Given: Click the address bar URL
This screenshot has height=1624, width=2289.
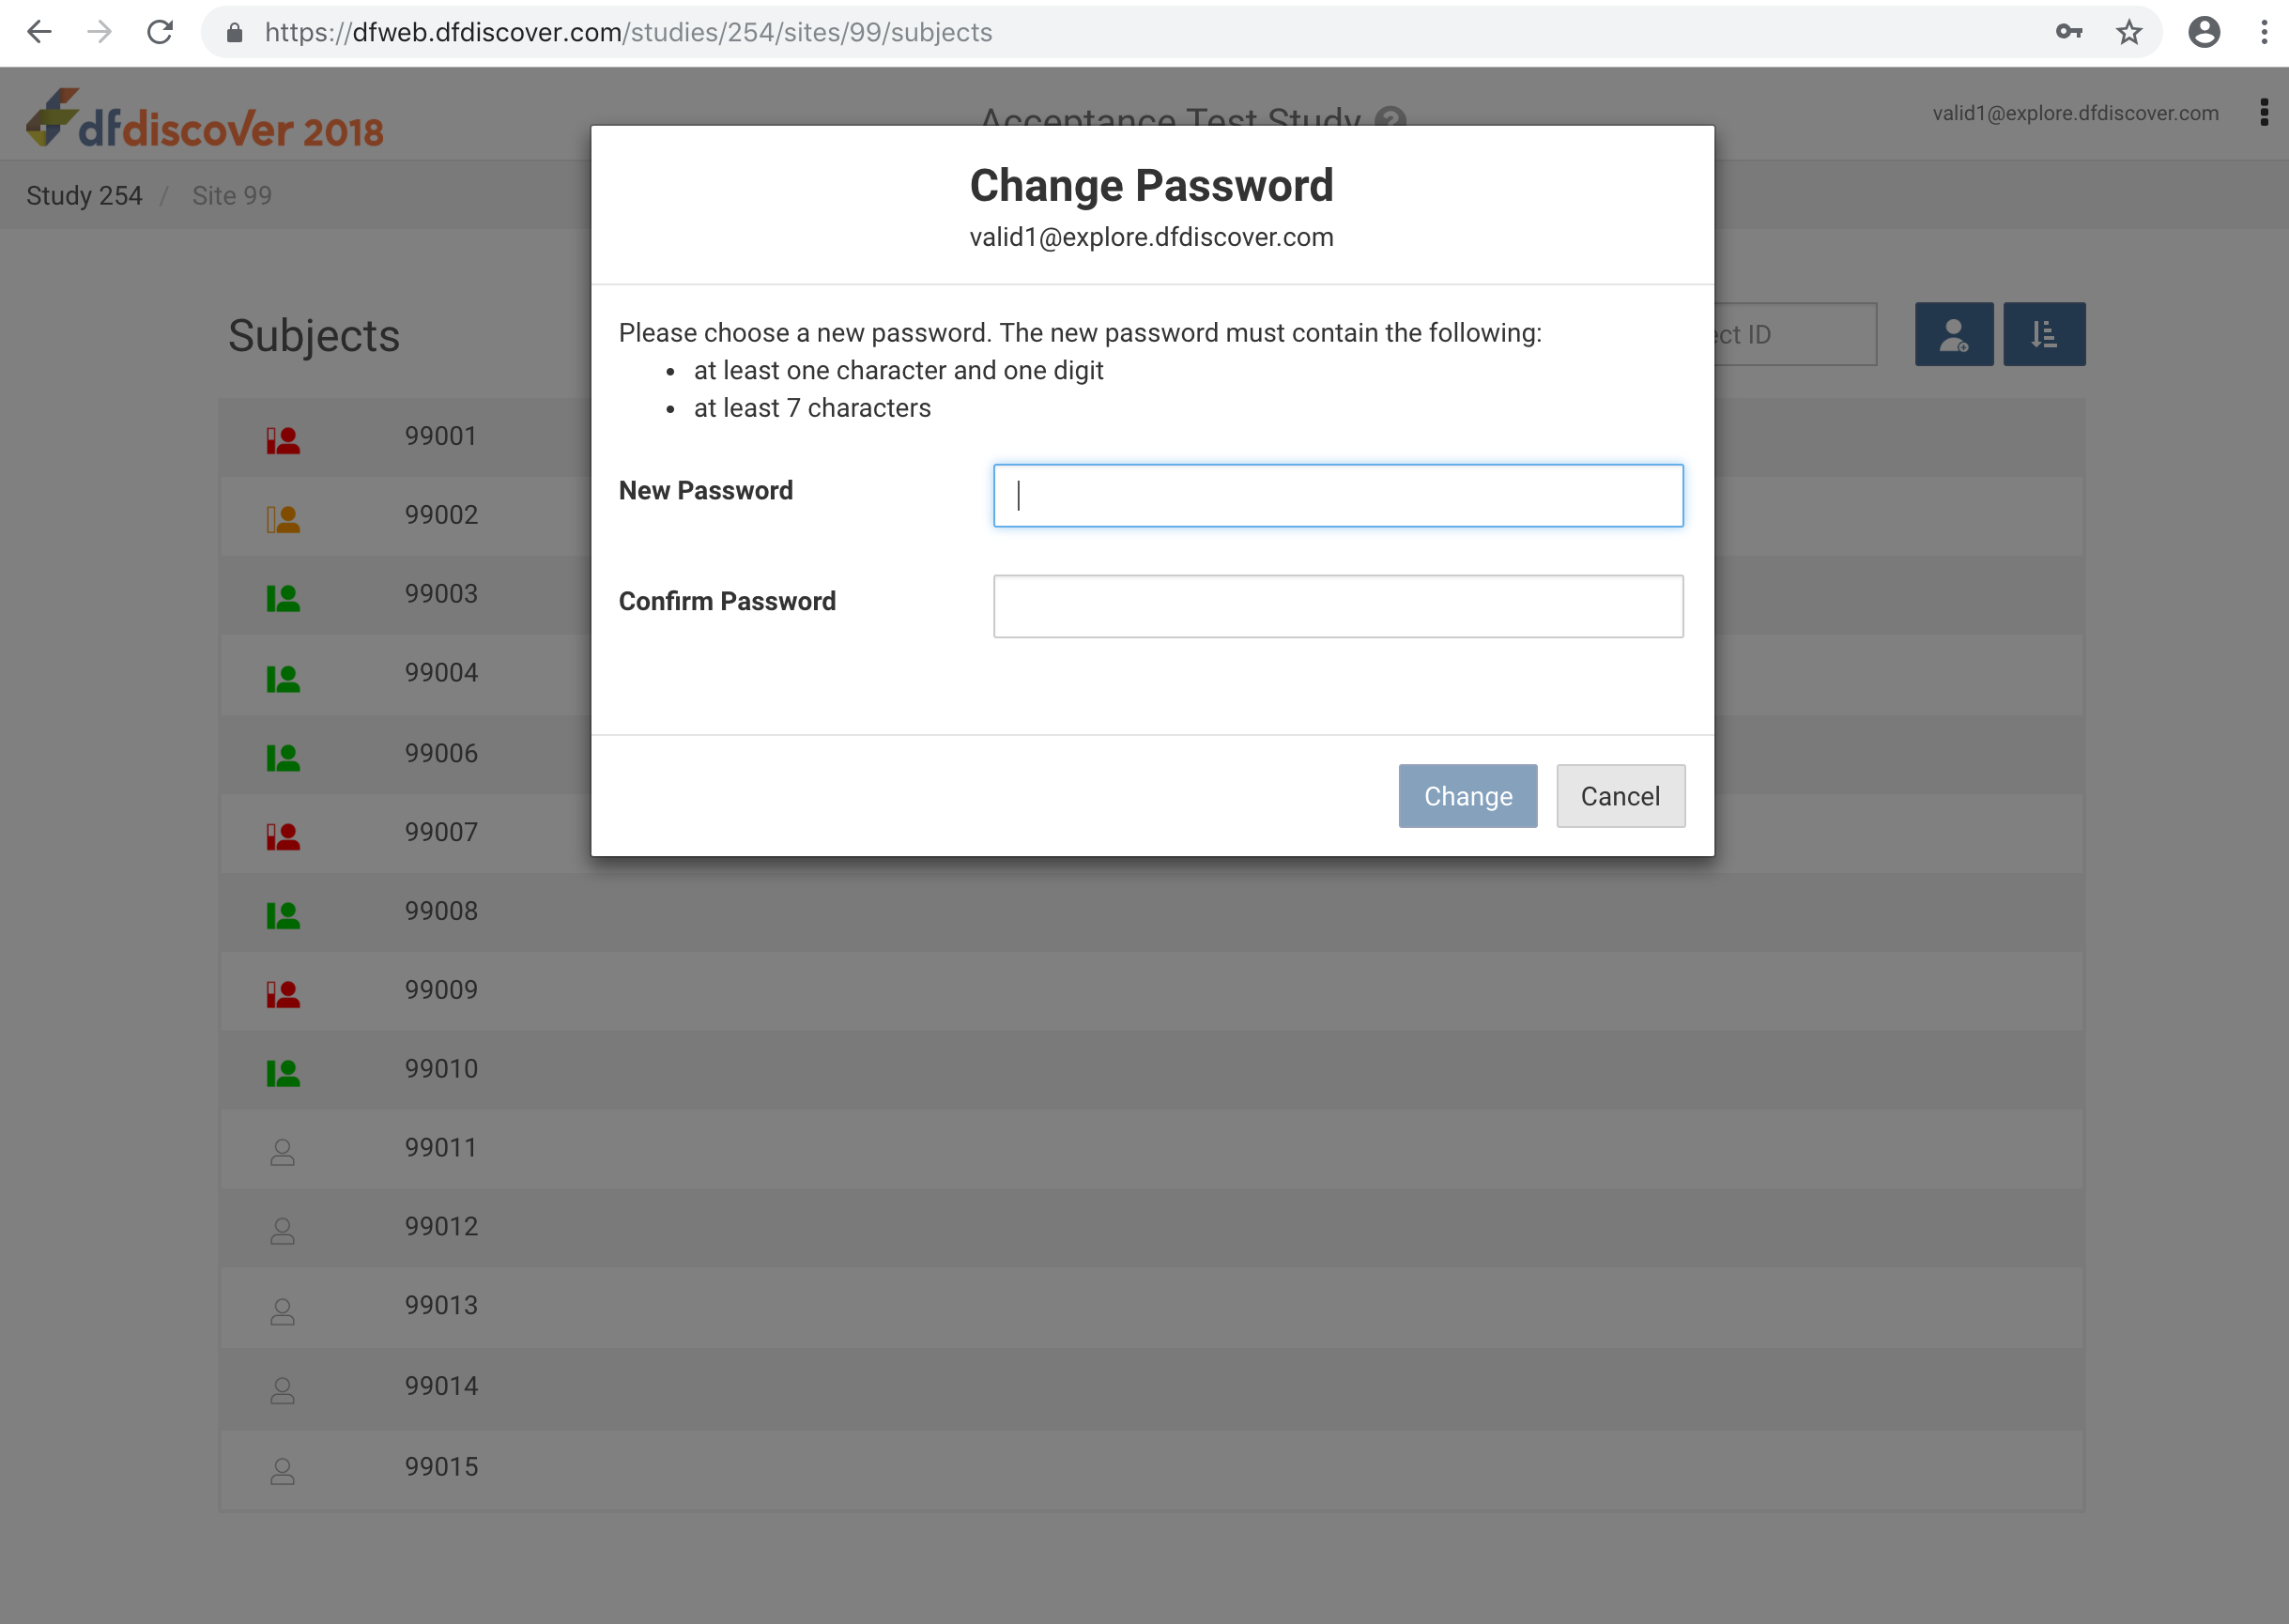Looking at the screenshot, I should click(x=628, y=33).
